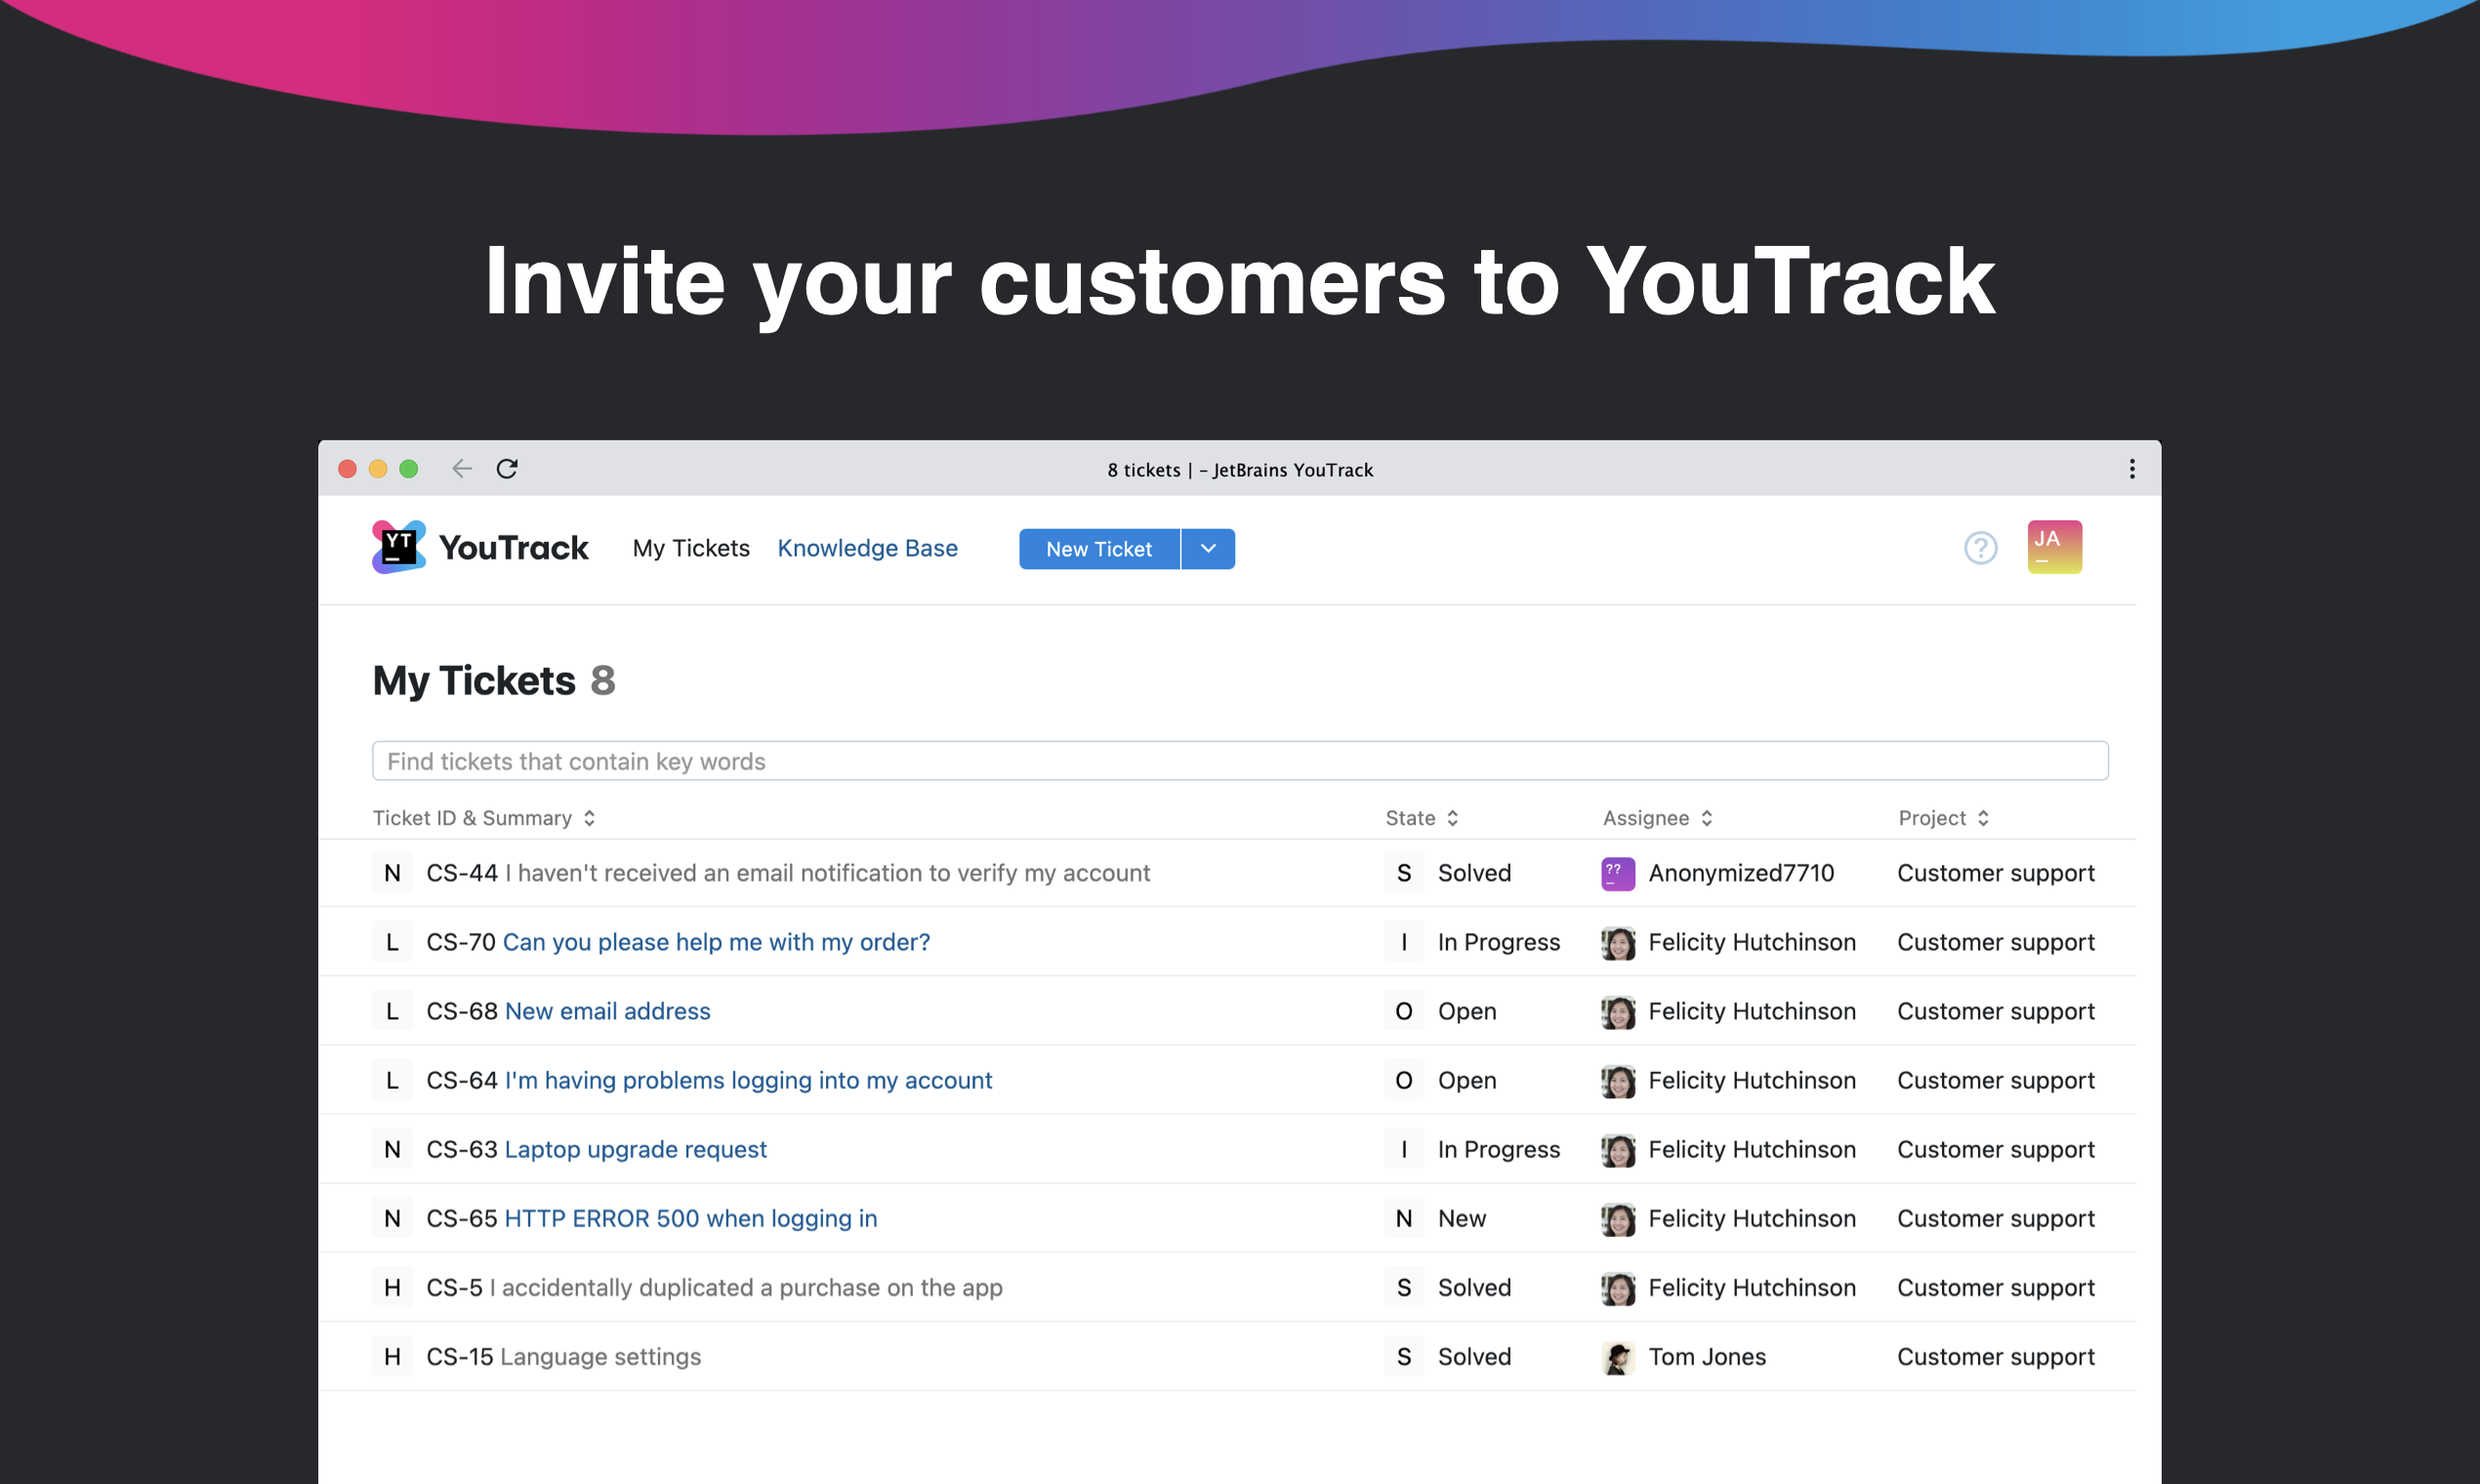This screenshot has height=1484, width=2480.
Task: Click Open state text on CS-68
Action: [x=1467, y=1011]
